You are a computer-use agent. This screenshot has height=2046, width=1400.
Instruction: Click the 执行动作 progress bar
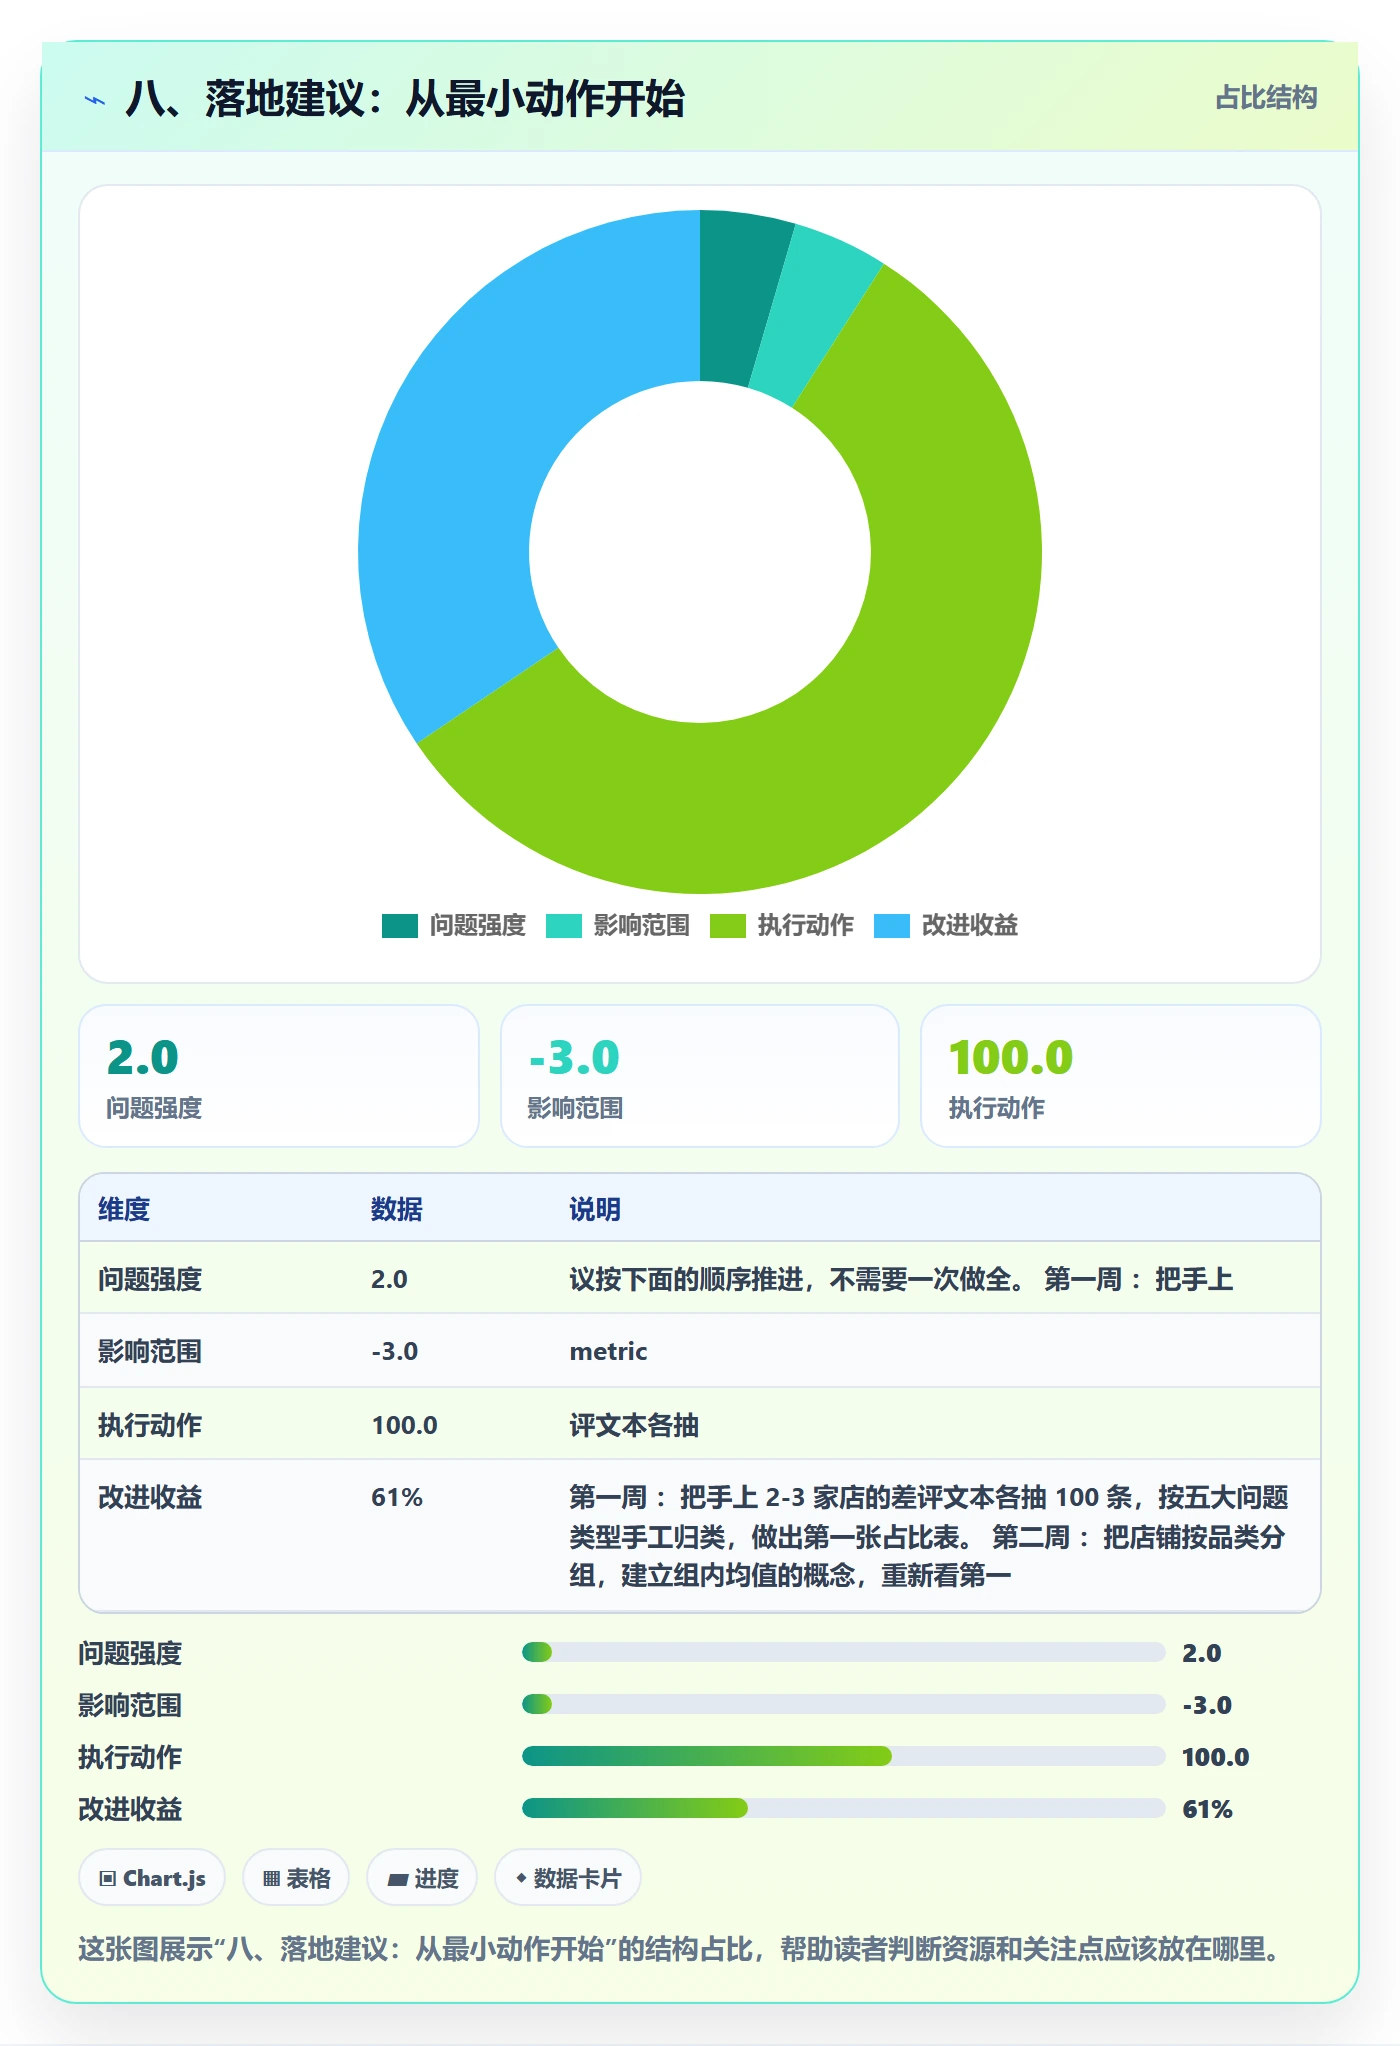click(x=843, y=1756)
